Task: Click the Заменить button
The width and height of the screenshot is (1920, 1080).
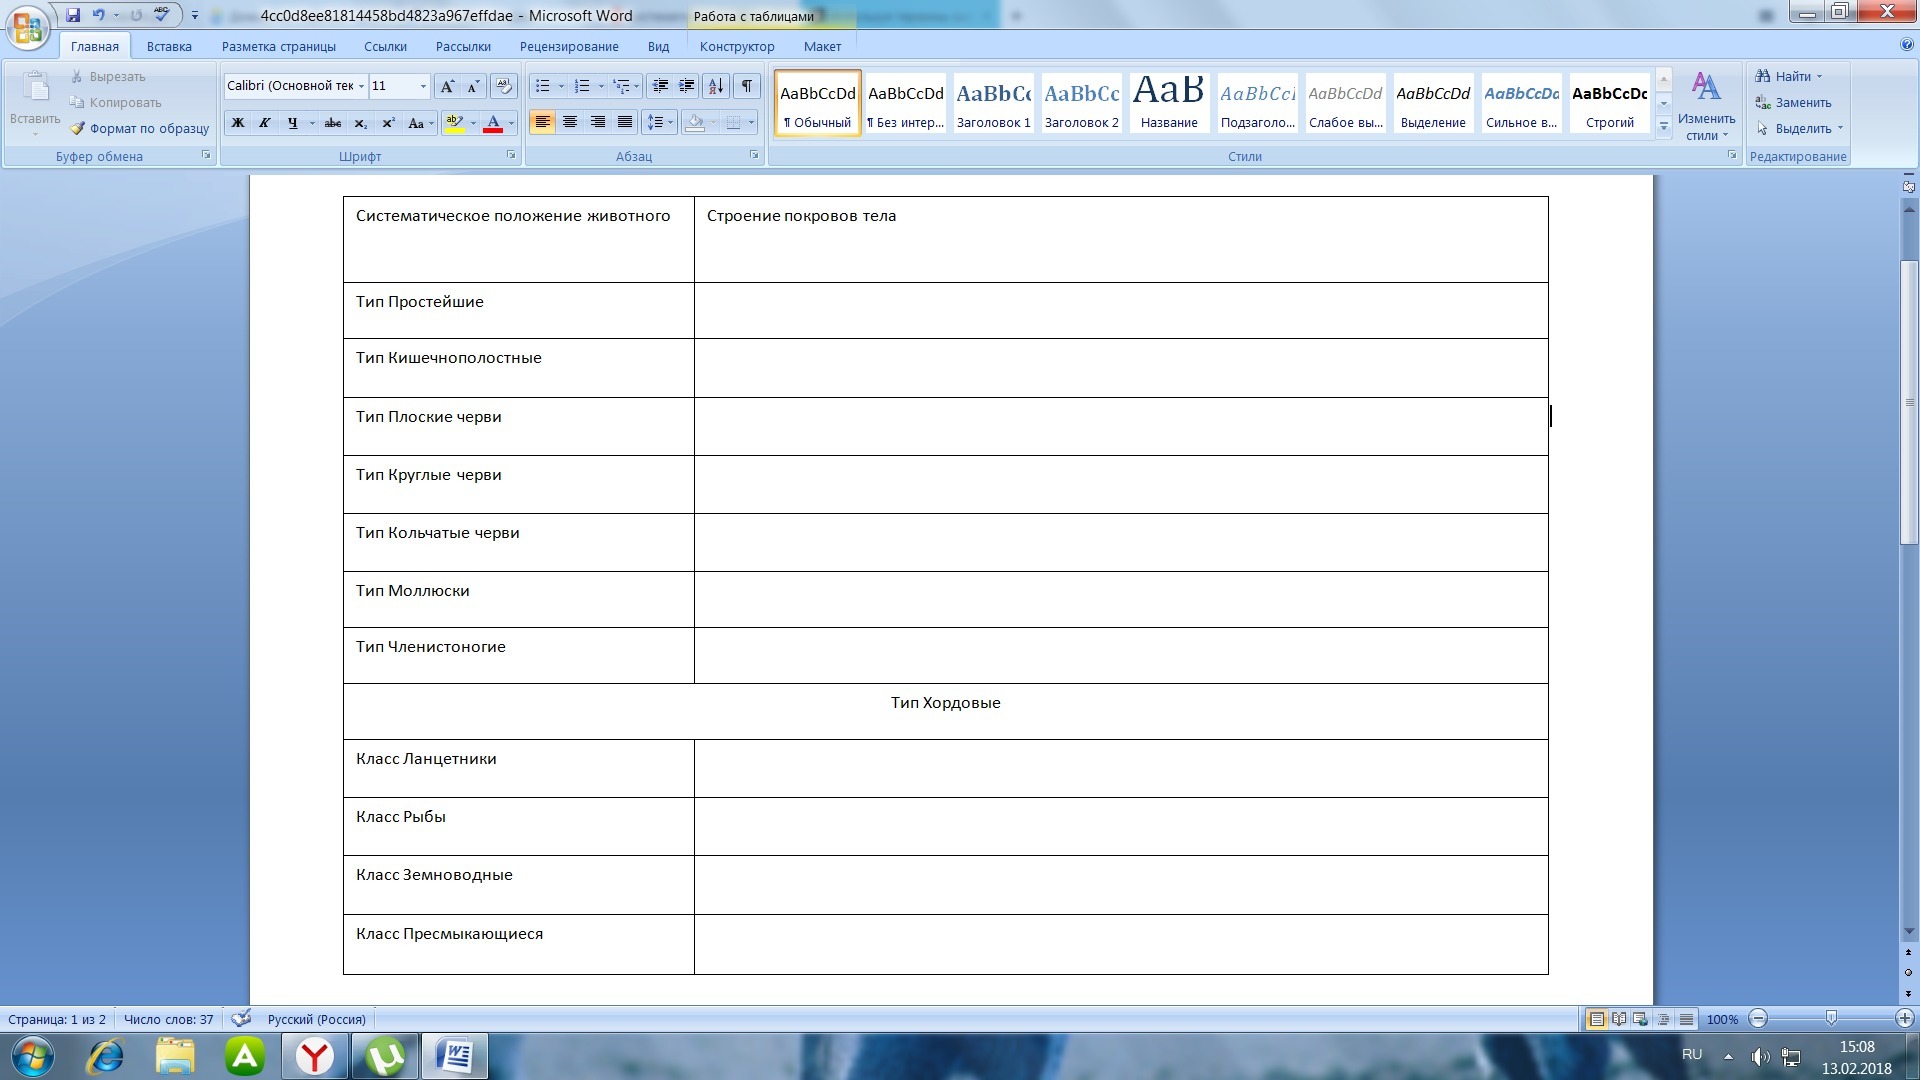Action: click(x=1802, y=102)
